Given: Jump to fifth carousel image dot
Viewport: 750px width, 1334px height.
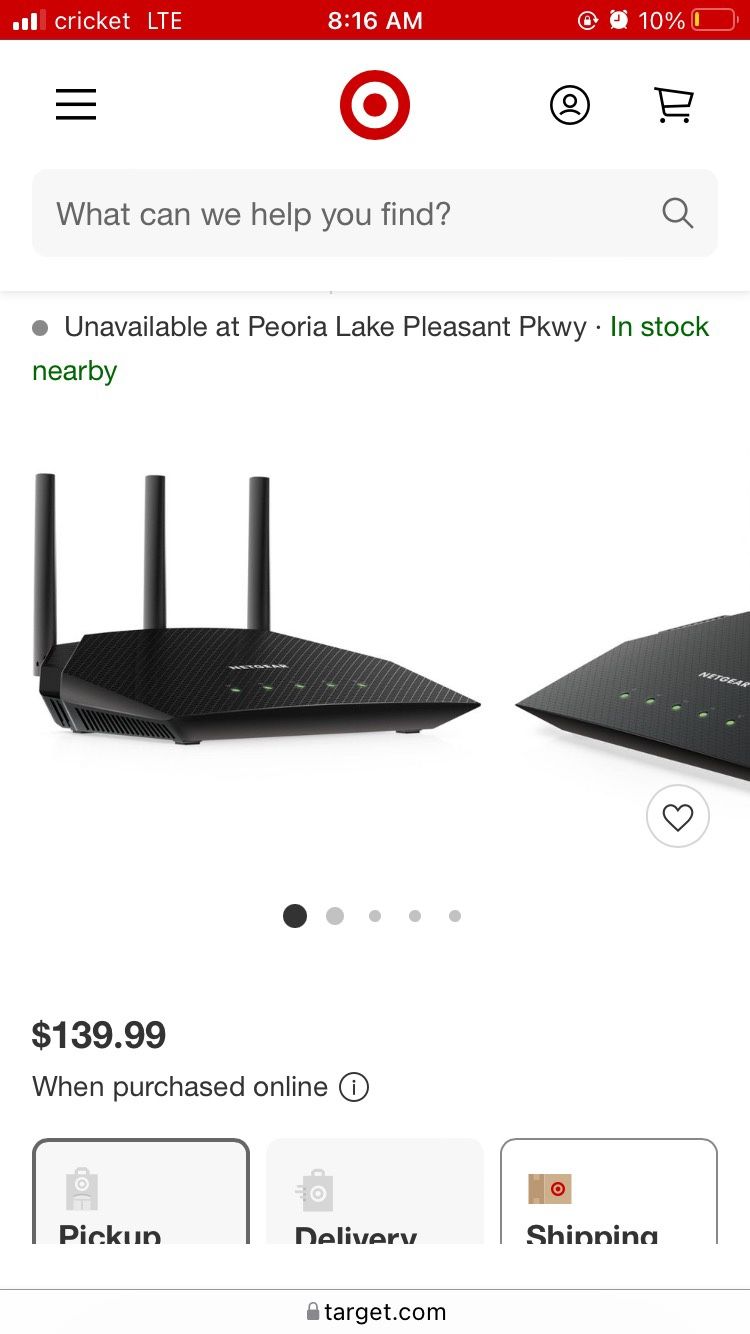Looking at the screenshot, I should (455, 916).
